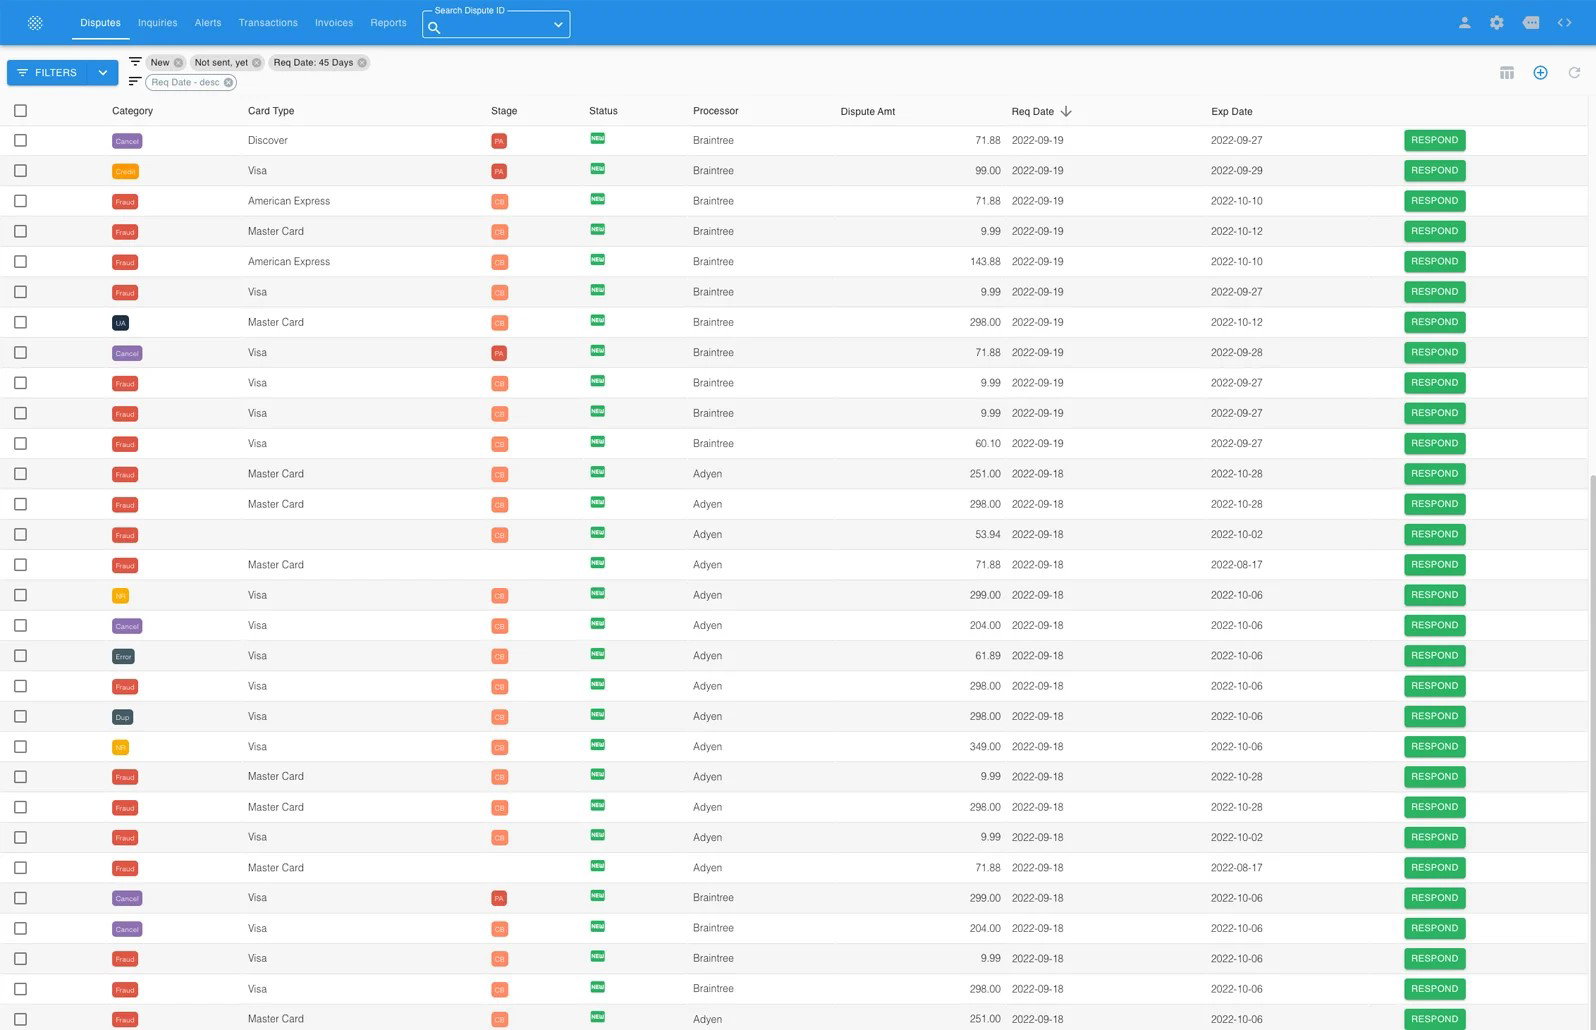Click the Processor column header

click(x=715, y=111)
